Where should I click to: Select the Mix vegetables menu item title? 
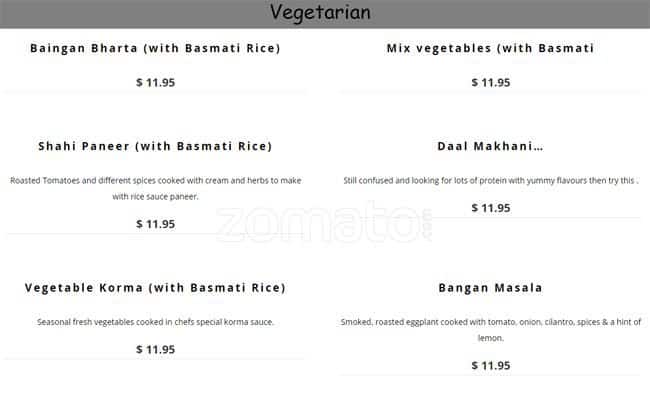[490, 48]
